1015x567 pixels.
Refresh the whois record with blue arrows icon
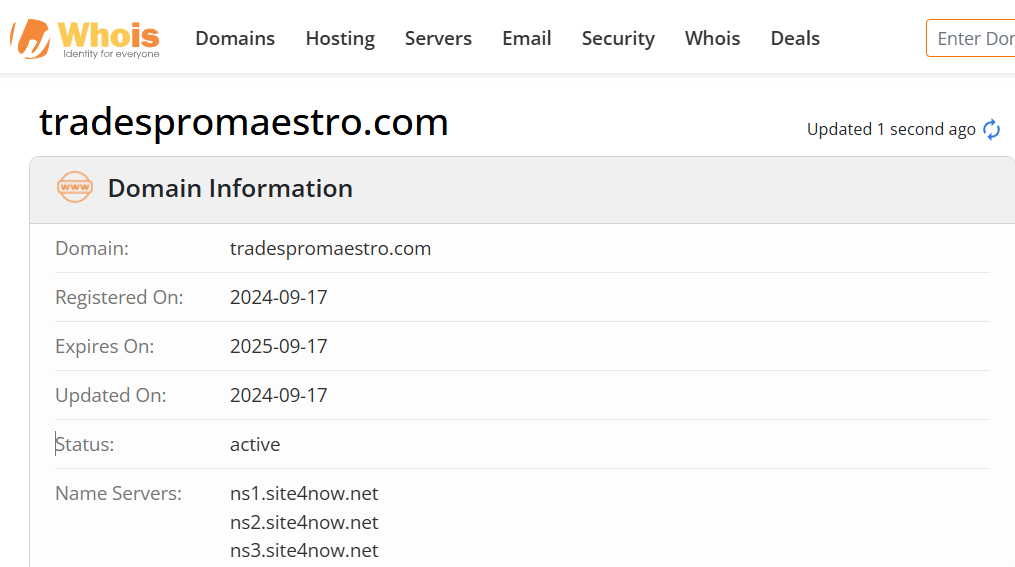pos(992,129)
